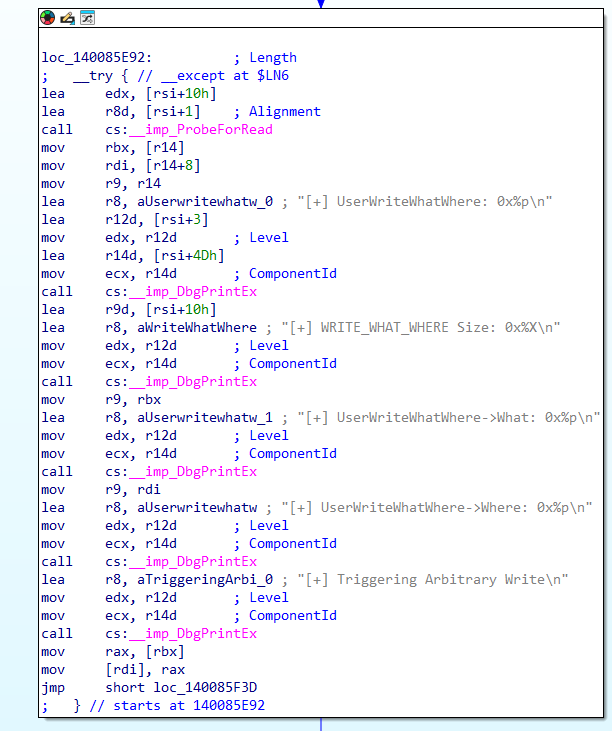This screenshot has width=612, height=731.
Task: Click the 'edx, [rsi+10h]' operand
Action: [160, 94]
